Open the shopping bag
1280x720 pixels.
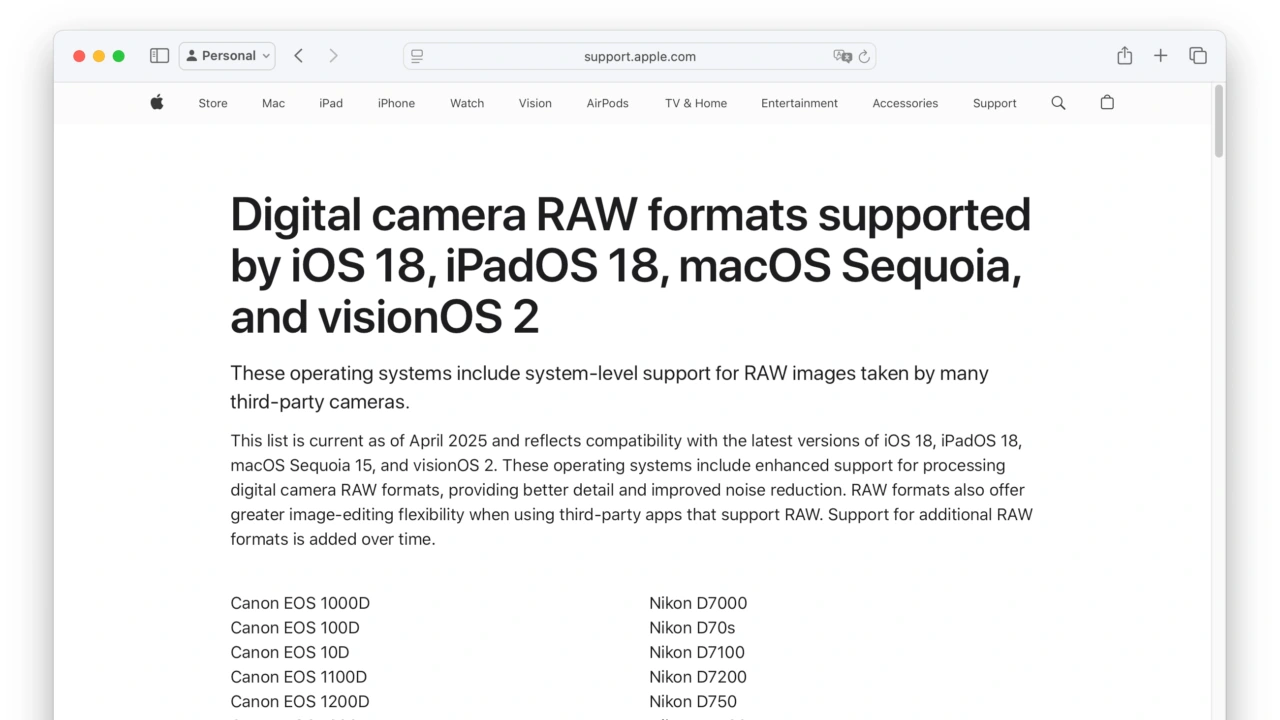[x=1107, y=103]
